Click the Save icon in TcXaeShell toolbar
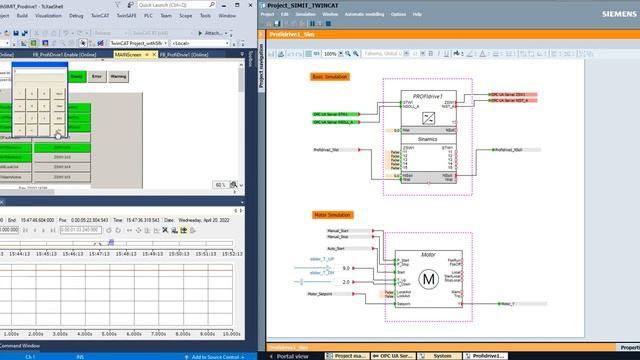This screenshot has height=360, width=640. click(16, 33)
